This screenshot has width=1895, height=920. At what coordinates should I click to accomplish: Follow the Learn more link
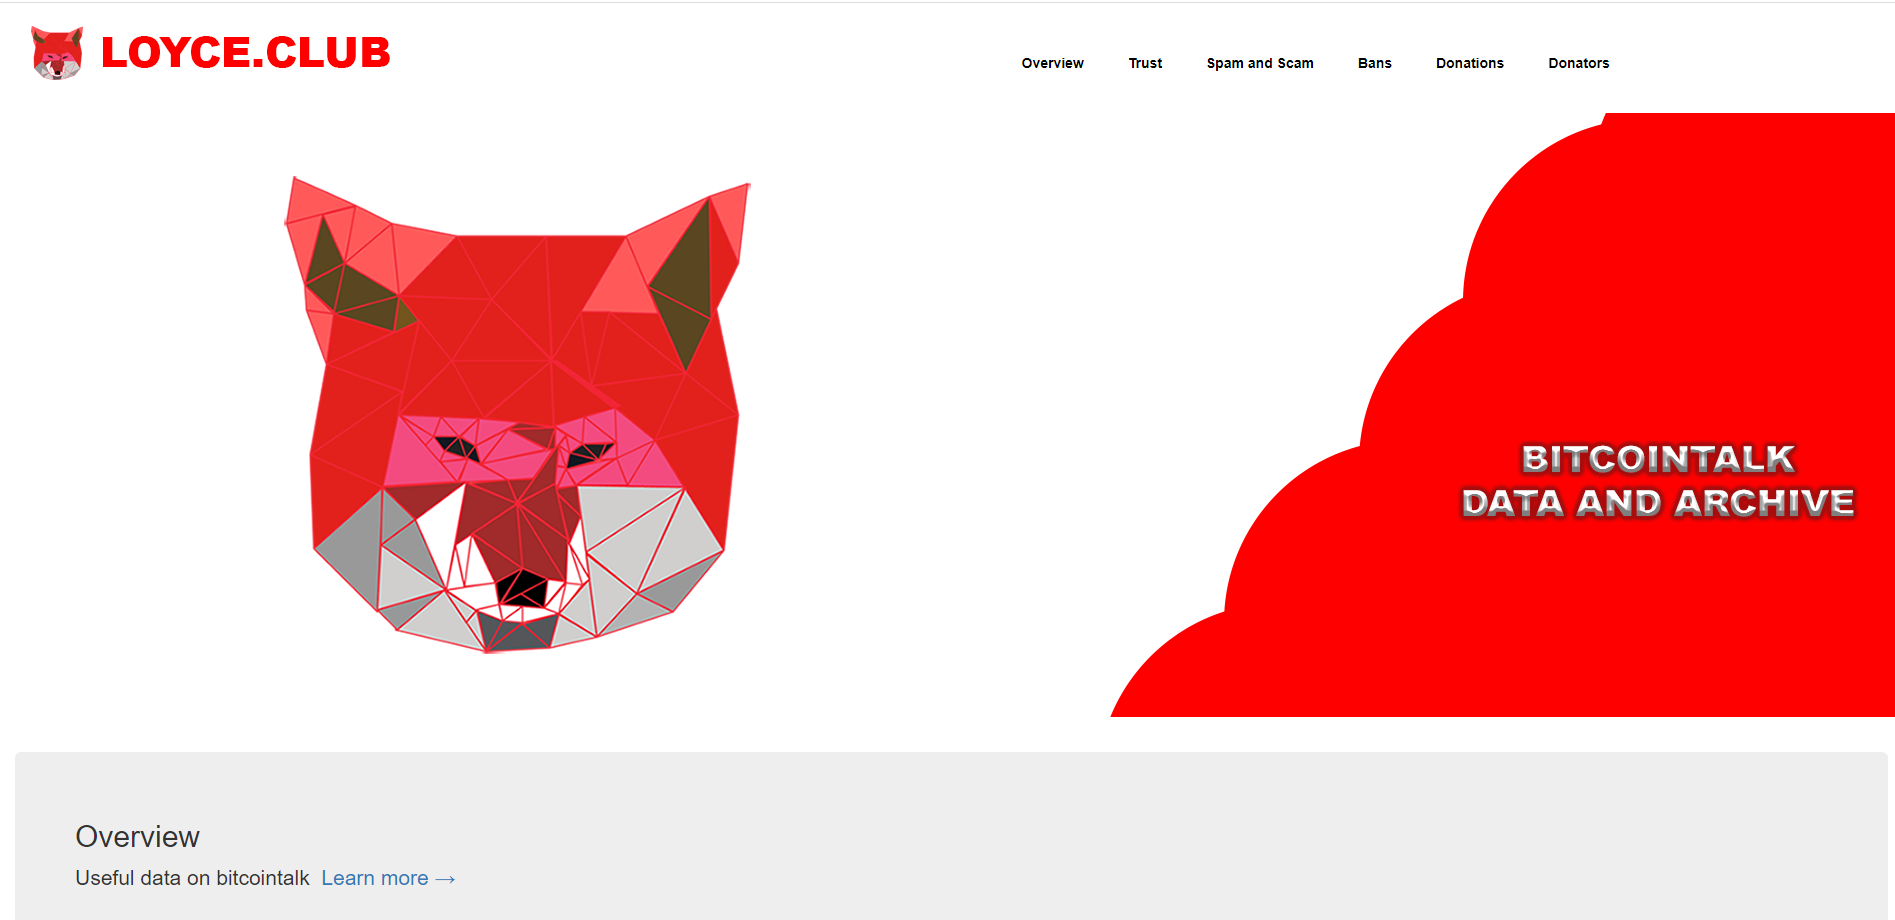(x=375, y=878)
